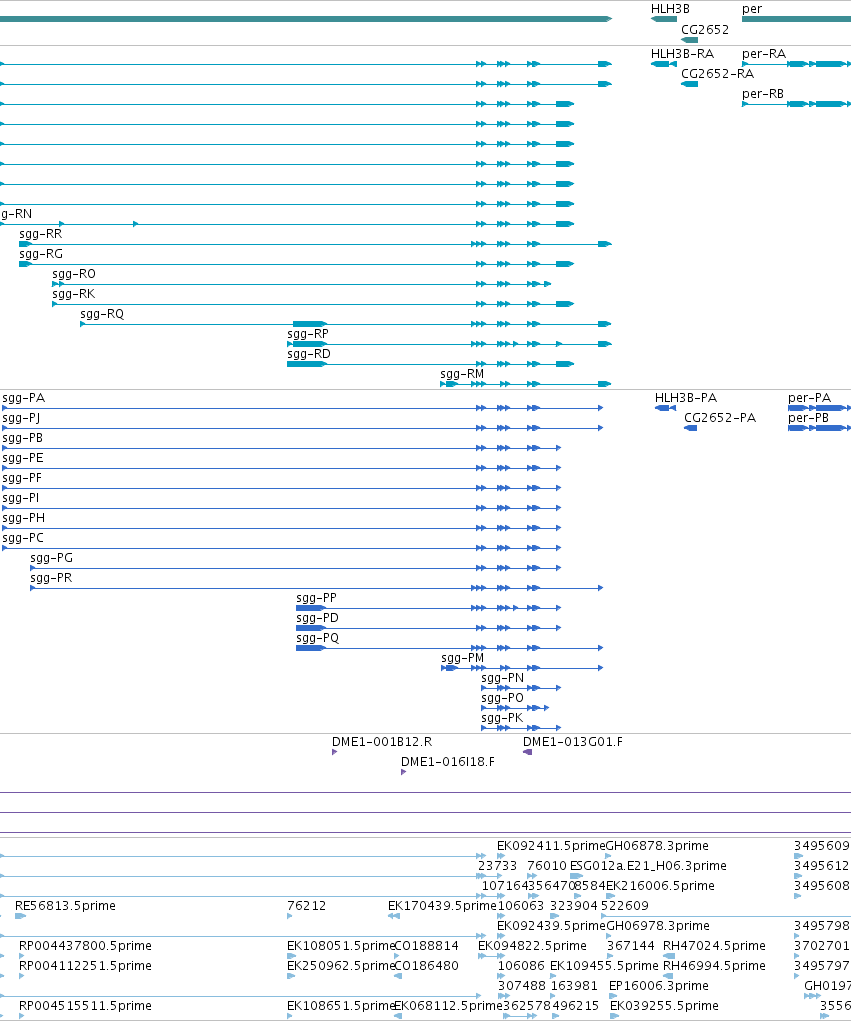The height and width of the screenshot is (1021, 851).
Task: Select the GH06878.3prime EST
Action: (609, 856)
